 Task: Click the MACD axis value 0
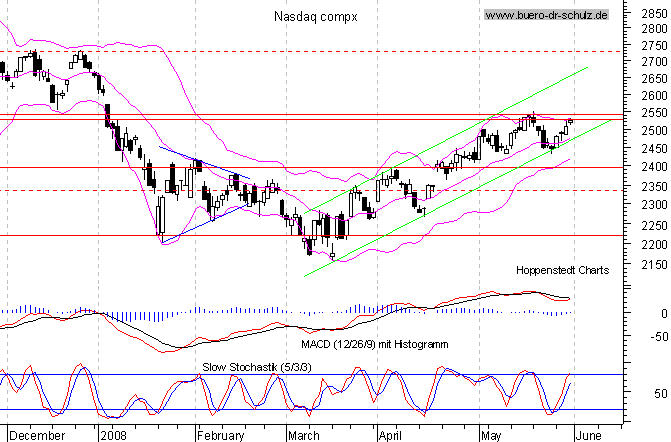click(664, 314)
